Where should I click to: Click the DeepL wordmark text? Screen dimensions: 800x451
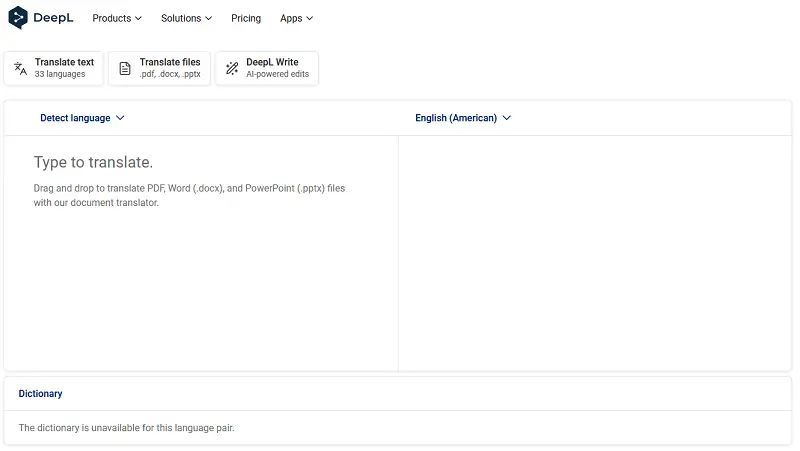coord(53,18)
